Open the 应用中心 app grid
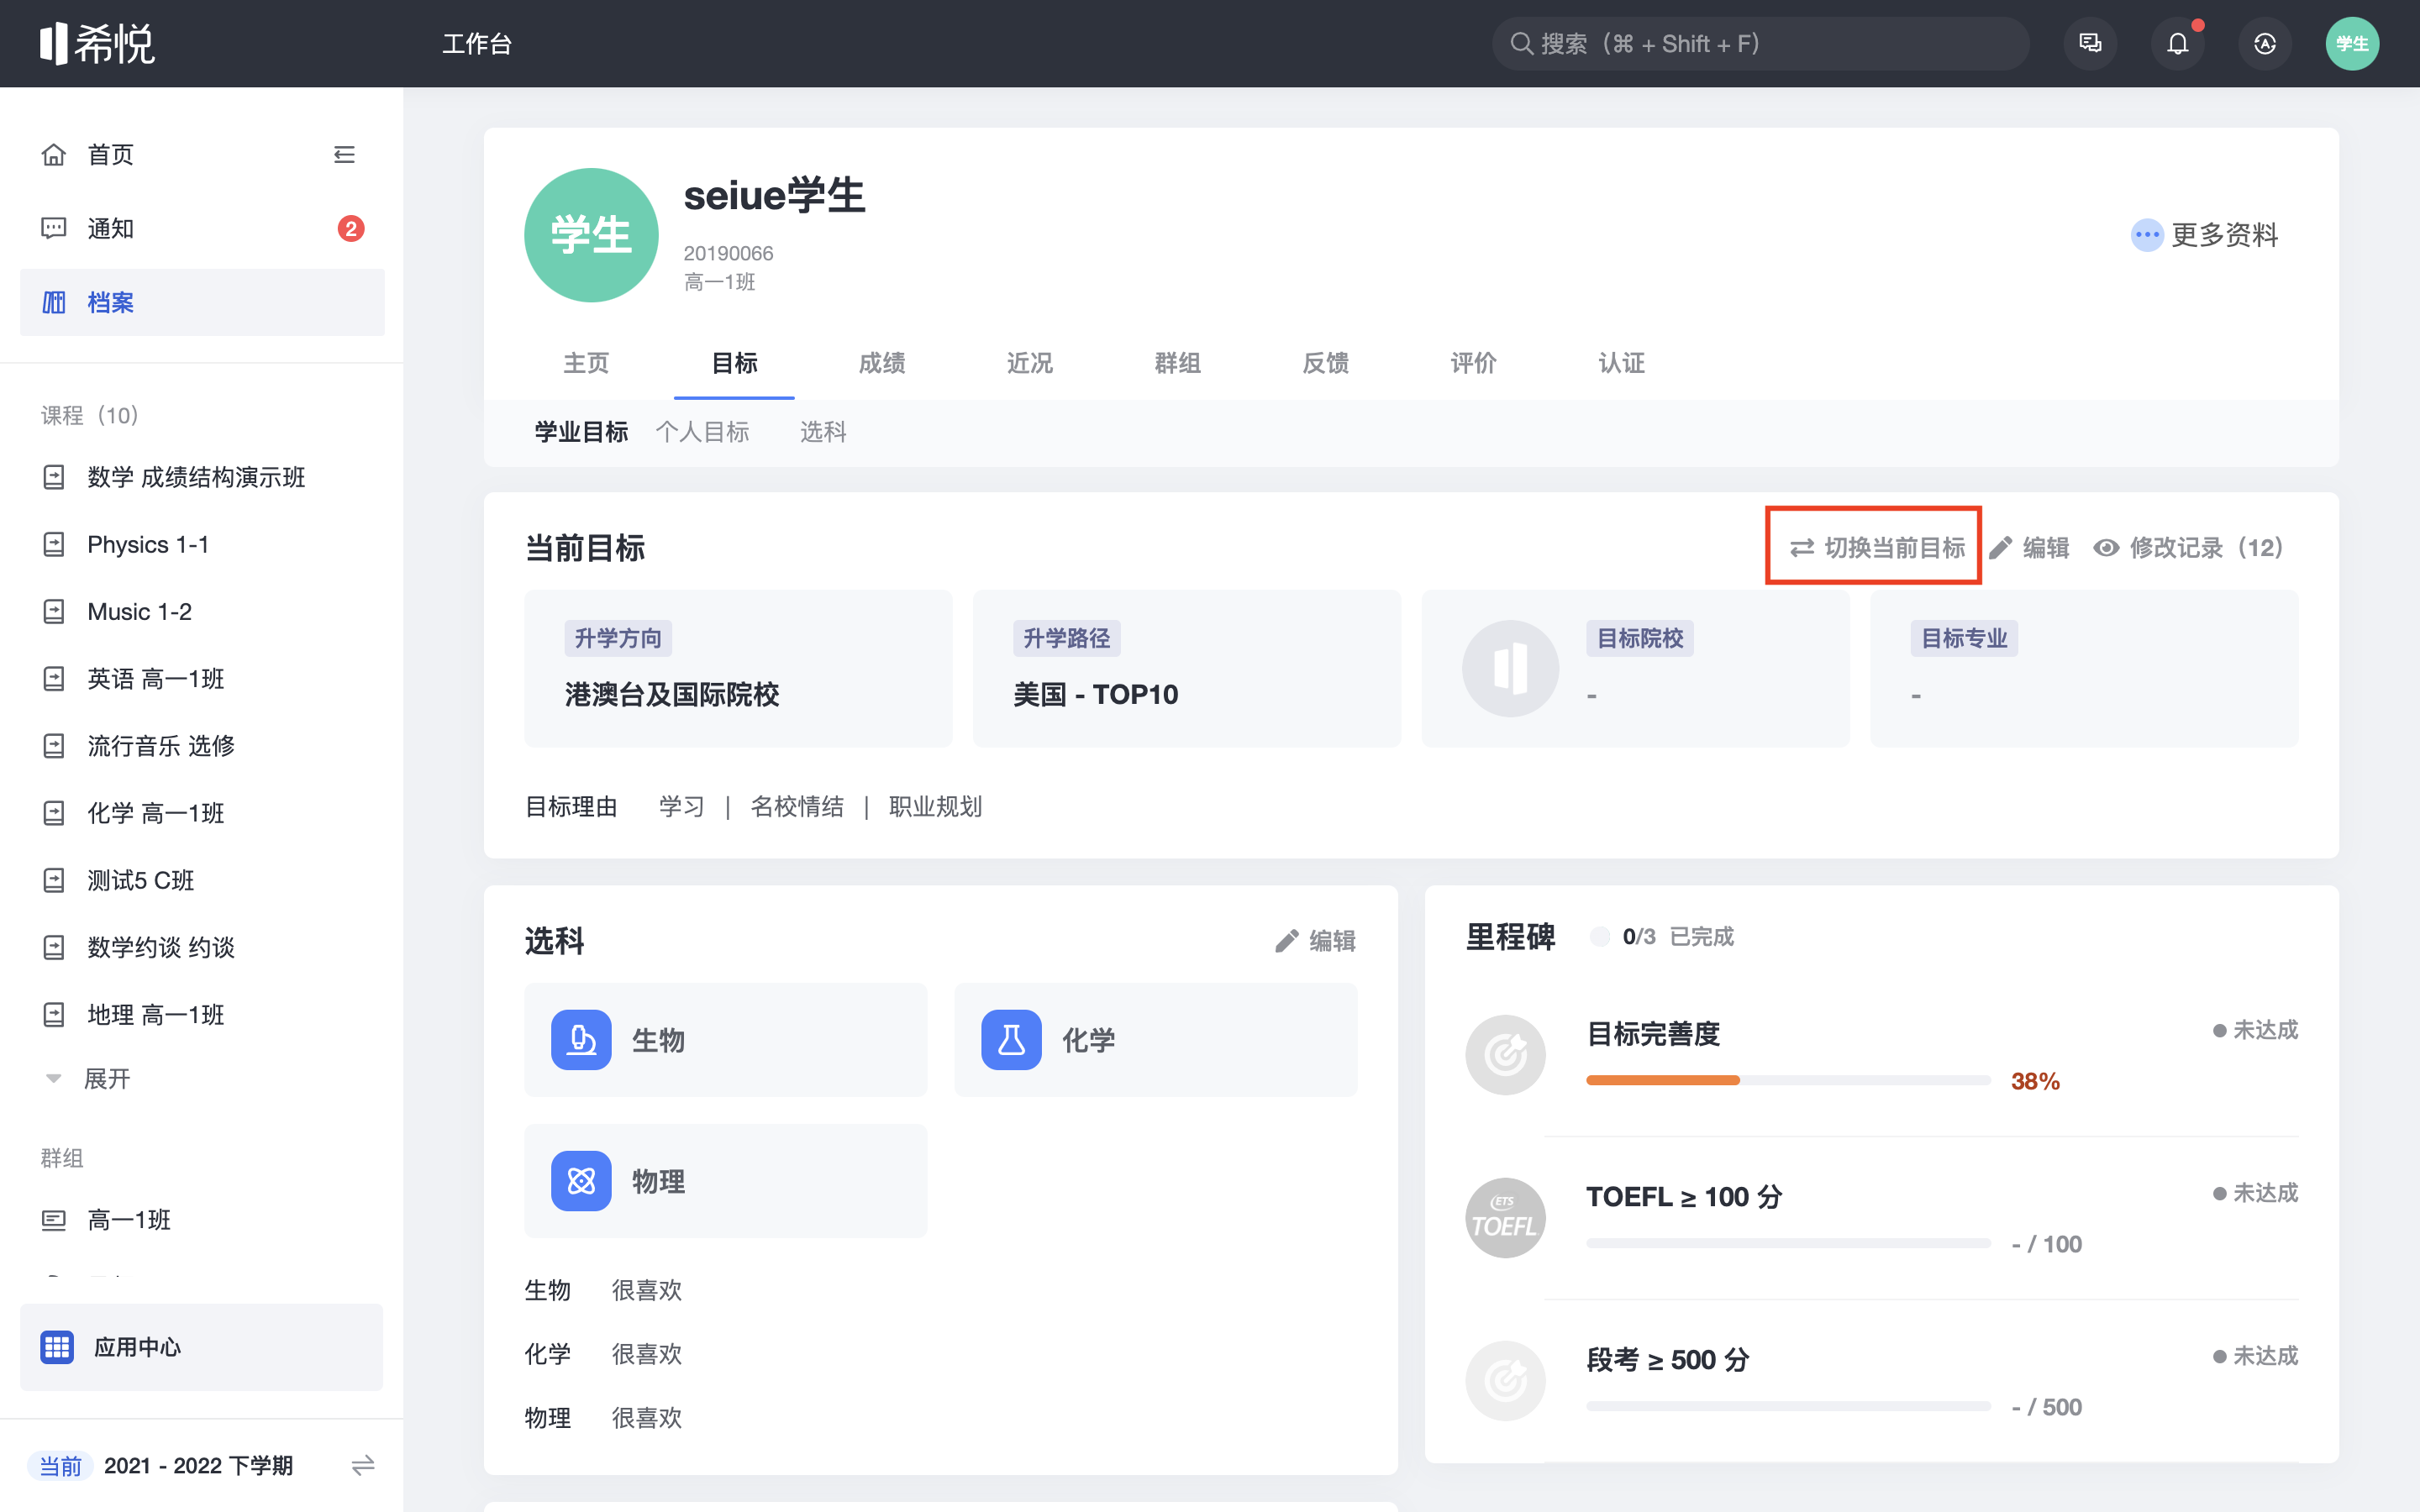The height and width of the screenshot is (1512, 2420). click(x=57, y=1347)
